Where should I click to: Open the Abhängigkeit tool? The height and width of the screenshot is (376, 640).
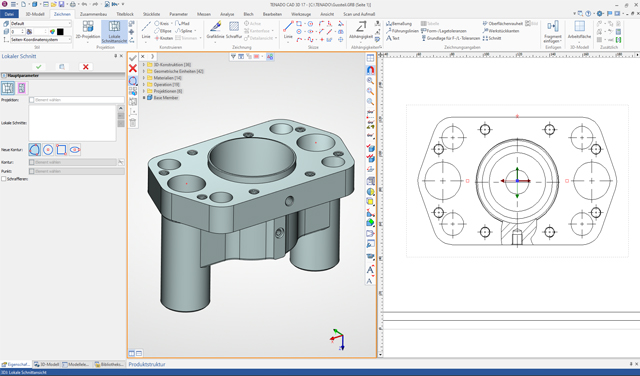361,31
